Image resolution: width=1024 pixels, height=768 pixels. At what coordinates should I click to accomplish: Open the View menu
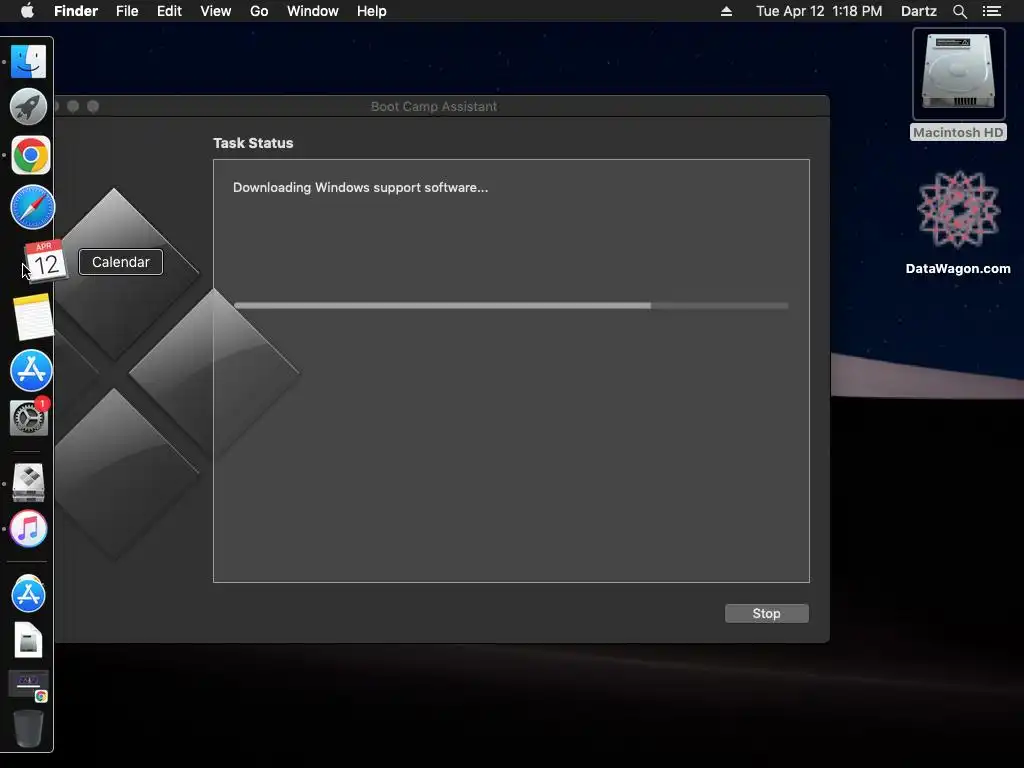coord(216,11)
